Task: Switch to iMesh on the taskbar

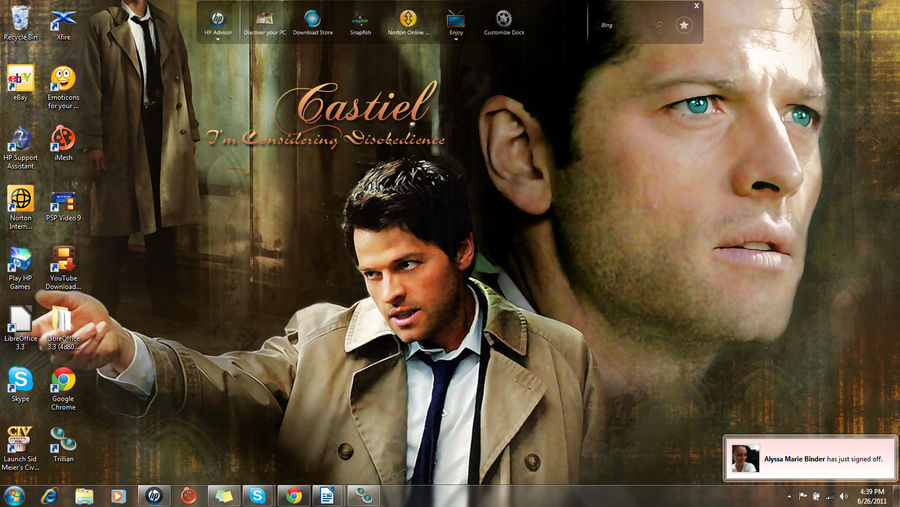Action: 188,496
